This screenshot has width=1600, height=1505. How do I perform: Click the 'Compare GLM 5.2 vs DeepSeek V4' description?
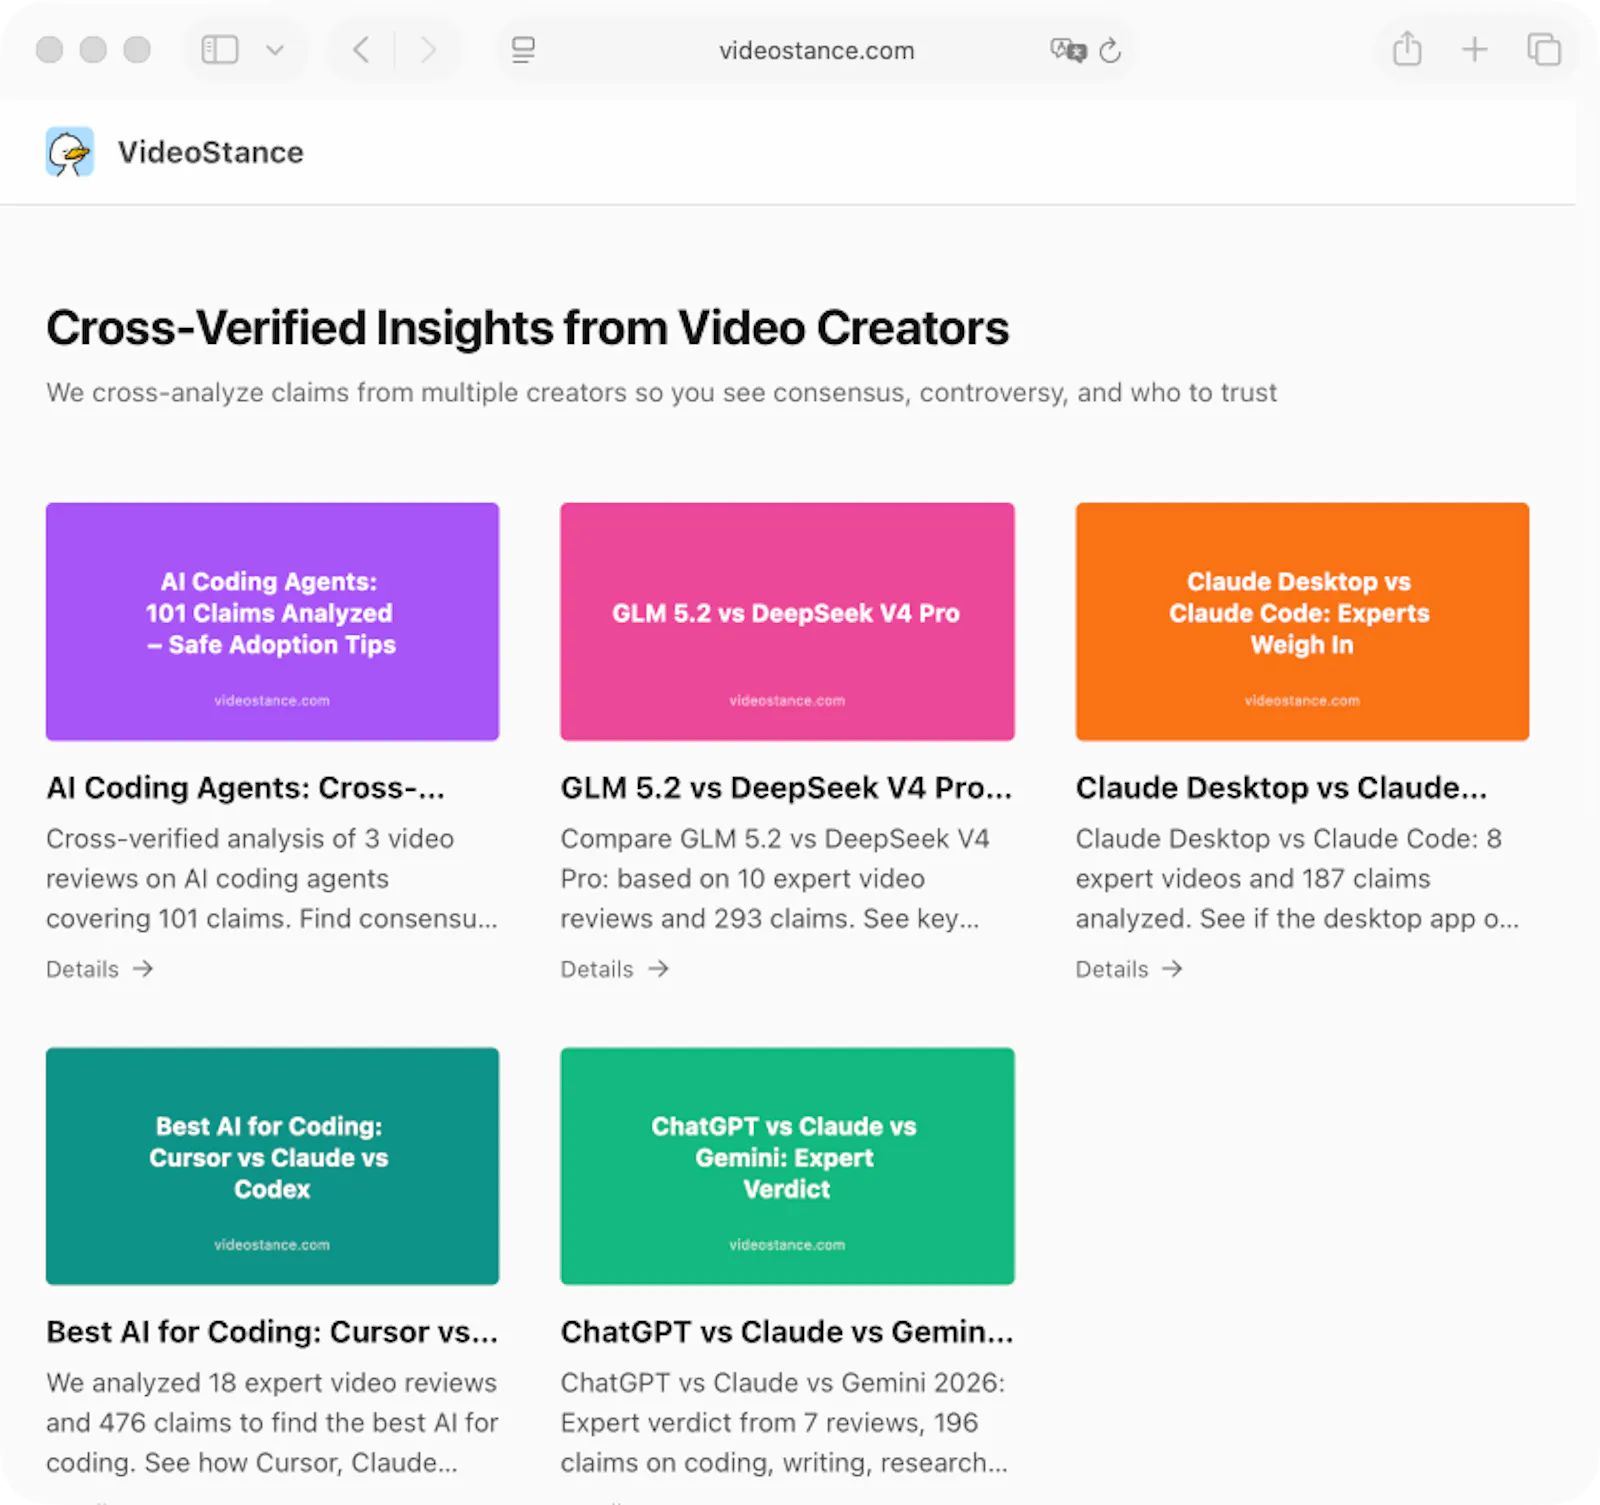pos(775,878)
